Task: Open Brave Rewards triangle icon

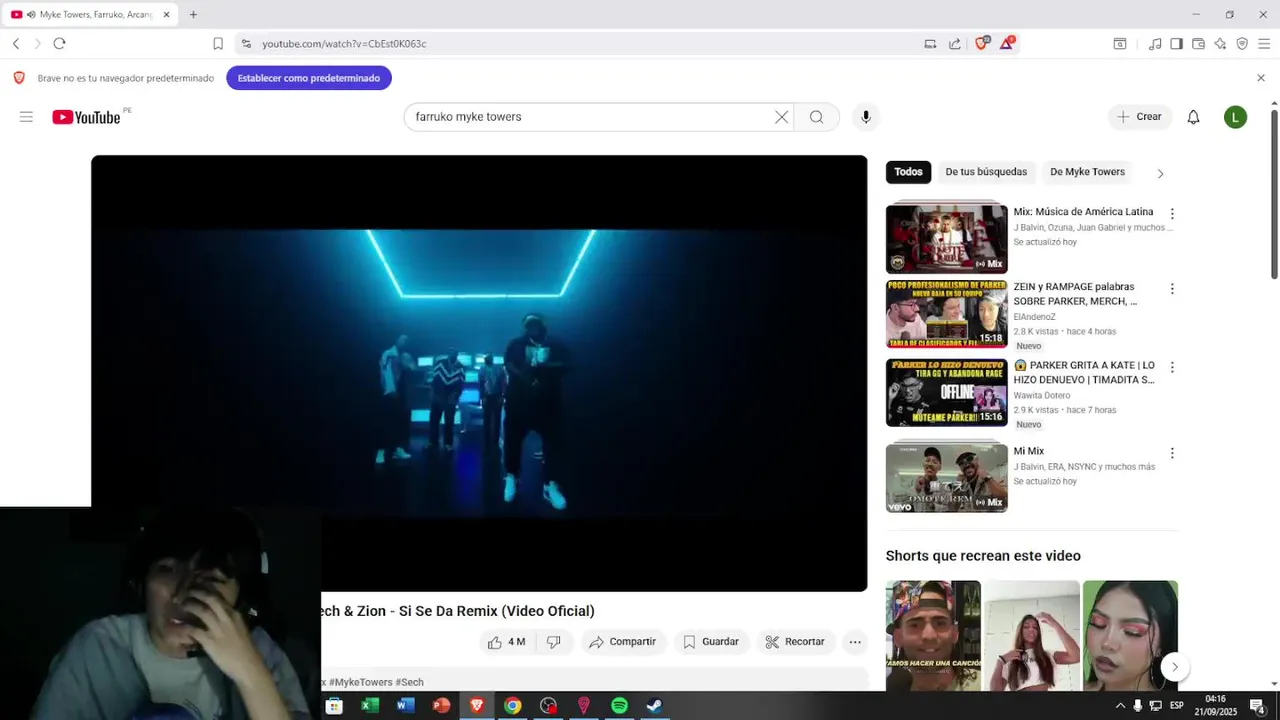Action: 1007,43
